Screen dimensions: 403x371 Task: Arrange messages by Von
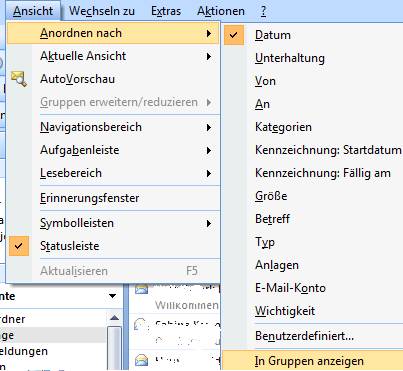click(x=313, y=81)
